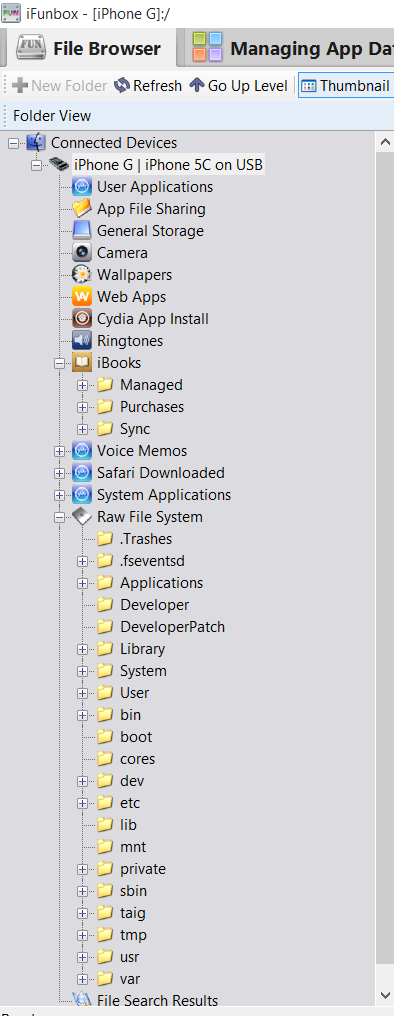Click the General Storage drive icon

click(x=82, y=231)
